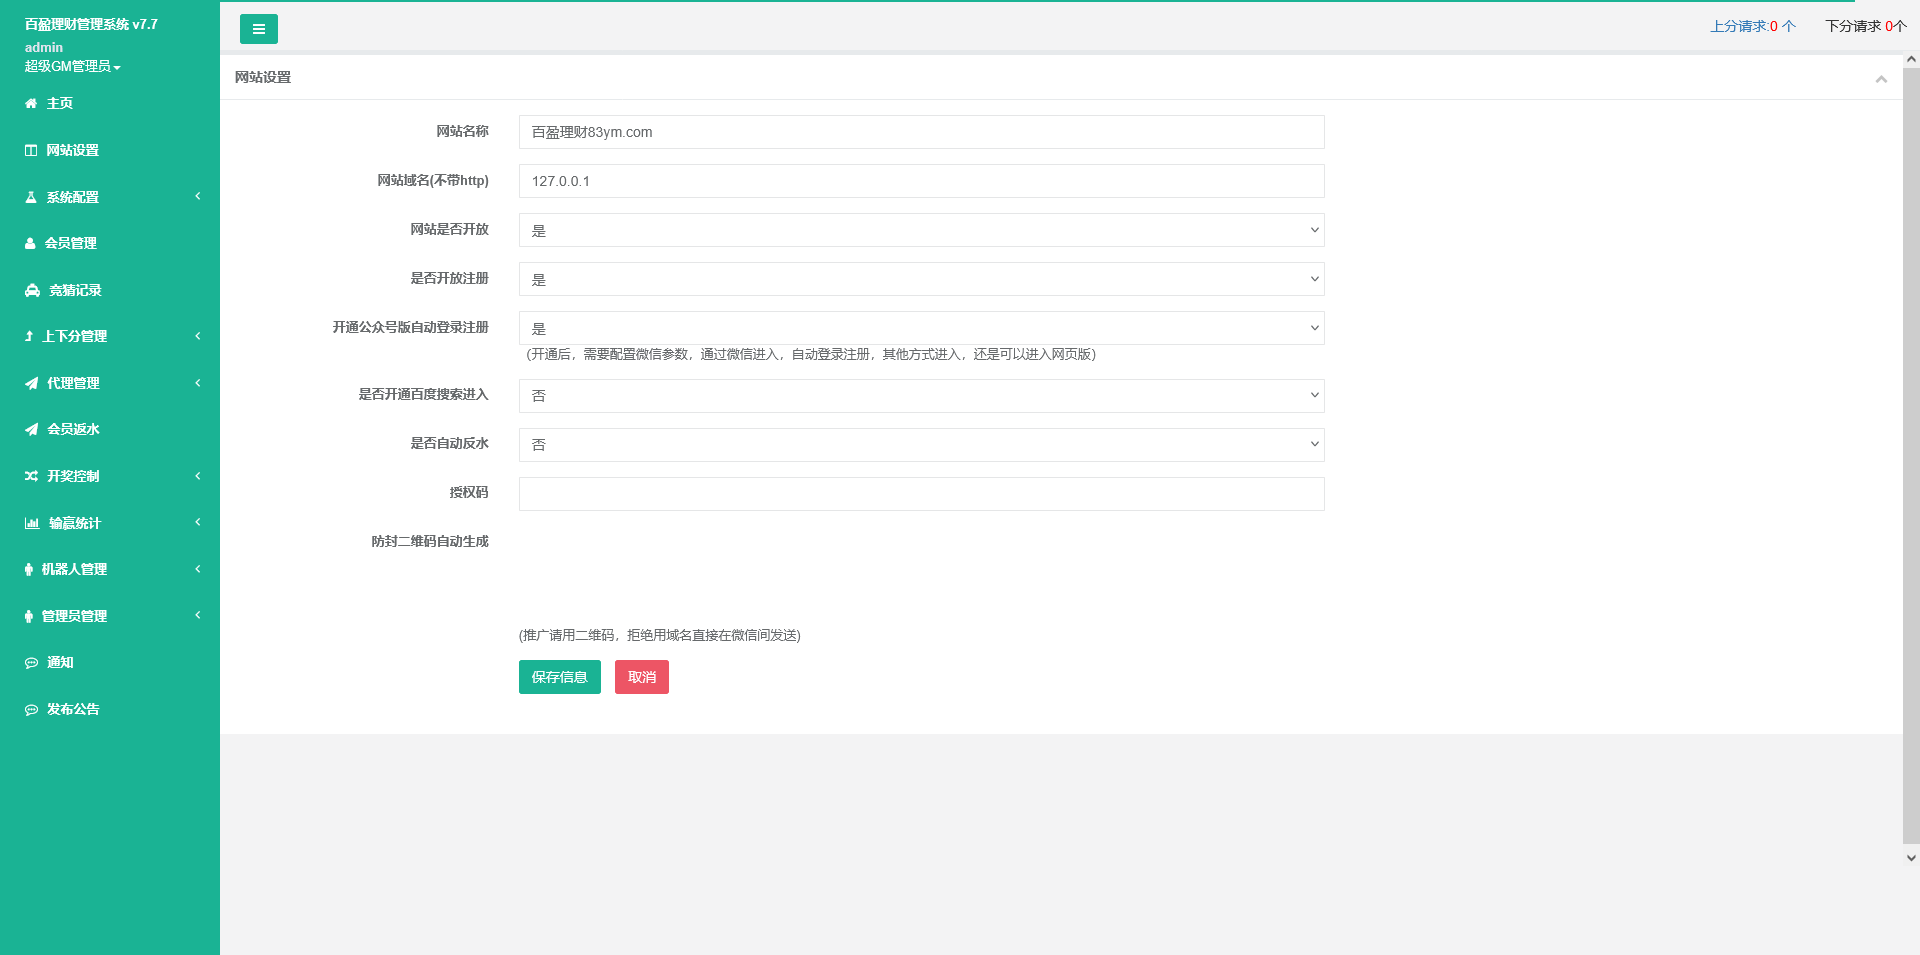This screenshot has height=955, width=1920.
Task: Click the home icon beside 主页
Action: 31,103
